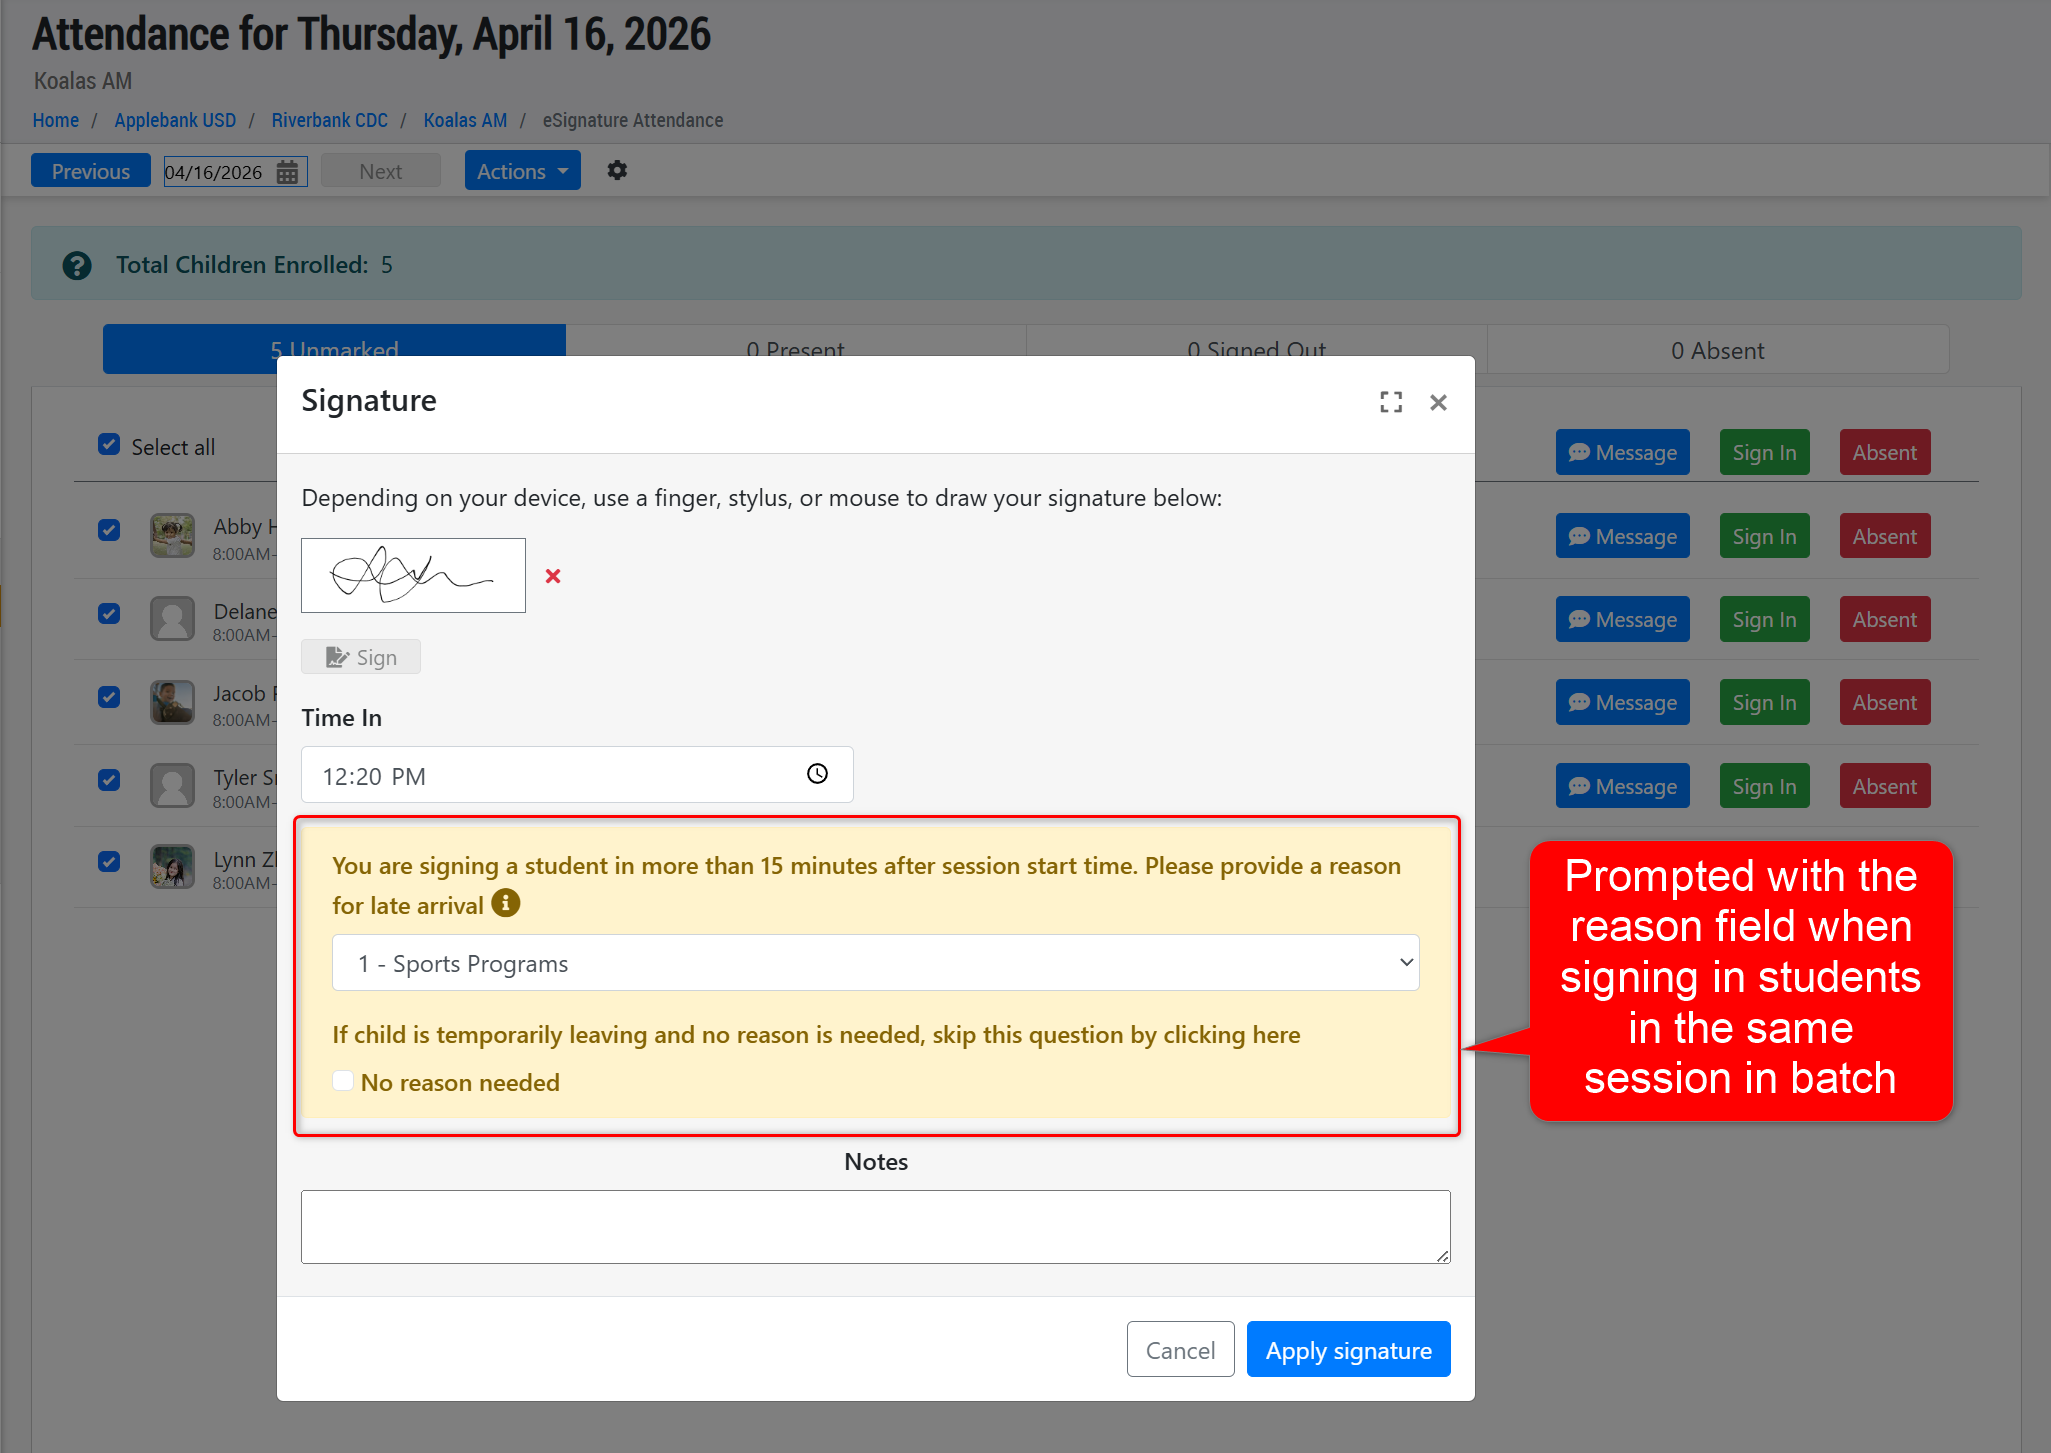The image size is (2051, 1453).
Task: Click Abby's student photo thumbnail
Action: [x=172, y=536]
